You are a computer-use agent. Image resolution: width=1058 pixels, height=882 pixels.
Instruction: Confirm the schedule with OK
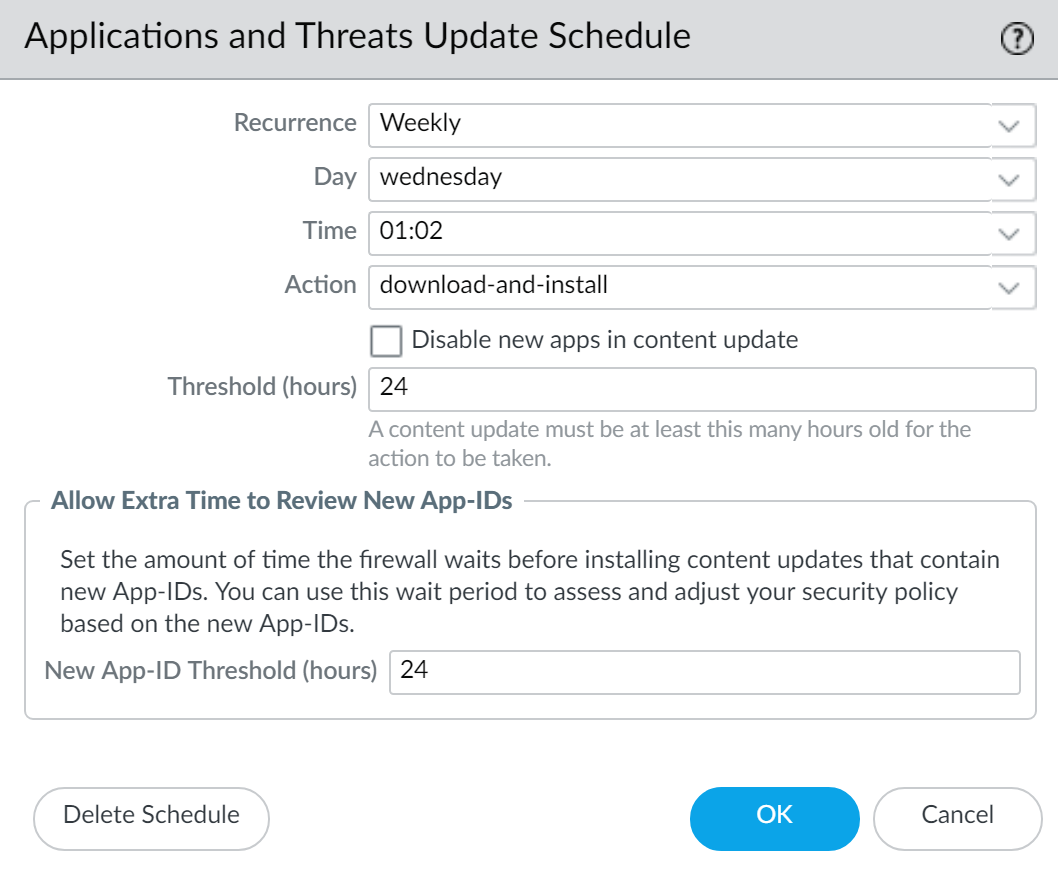(x=774, y=815)
